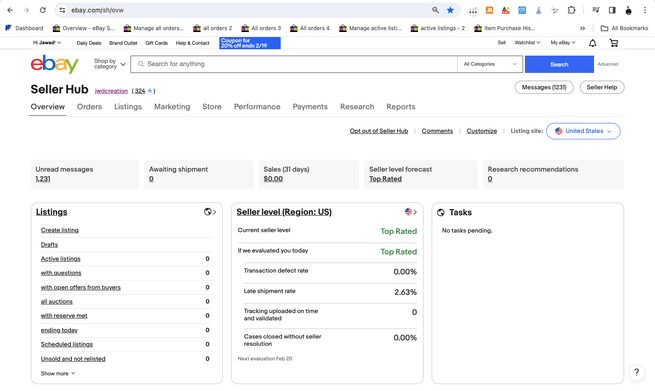Expand Shop by category dropdown

(x=109, y=64)
